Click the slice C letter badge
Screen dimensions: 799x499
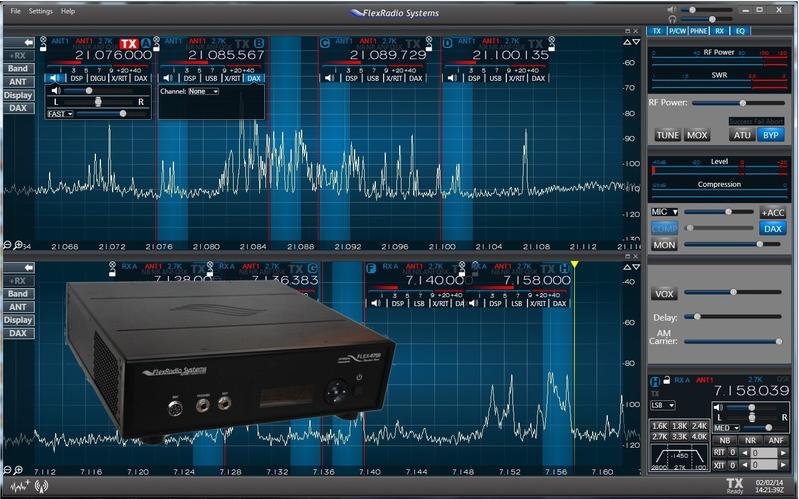(x=325, y=43)
